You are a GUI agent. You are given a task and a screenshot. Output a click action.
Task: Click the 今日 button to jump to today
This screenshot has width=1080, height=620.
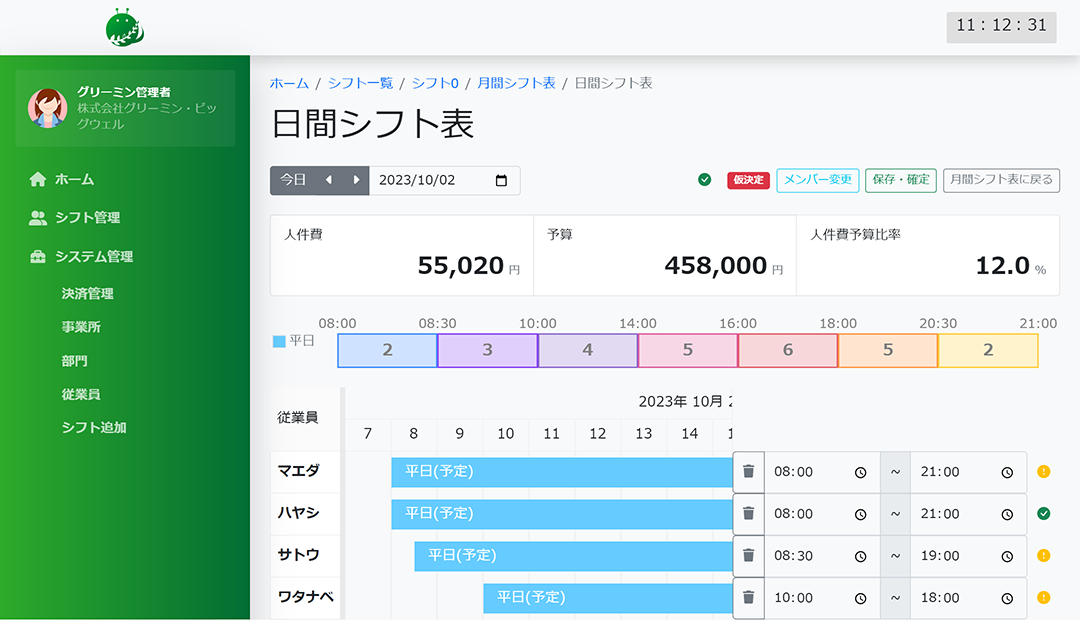coord(293,180)
